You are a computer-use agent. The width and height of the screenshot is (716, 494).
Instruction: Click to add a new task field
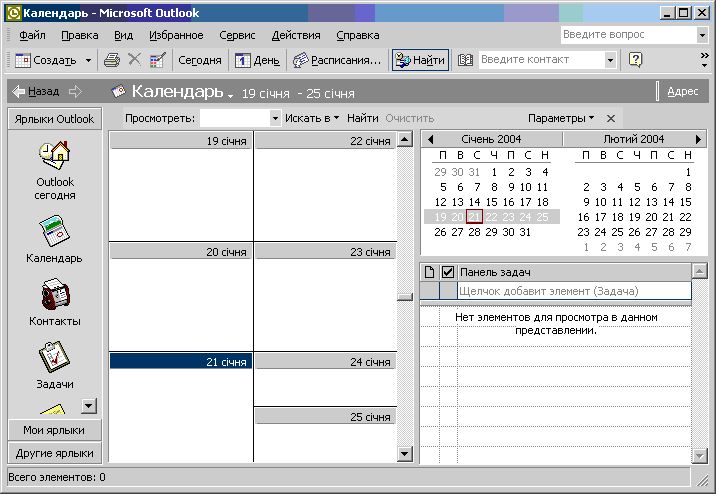(574, 291)
